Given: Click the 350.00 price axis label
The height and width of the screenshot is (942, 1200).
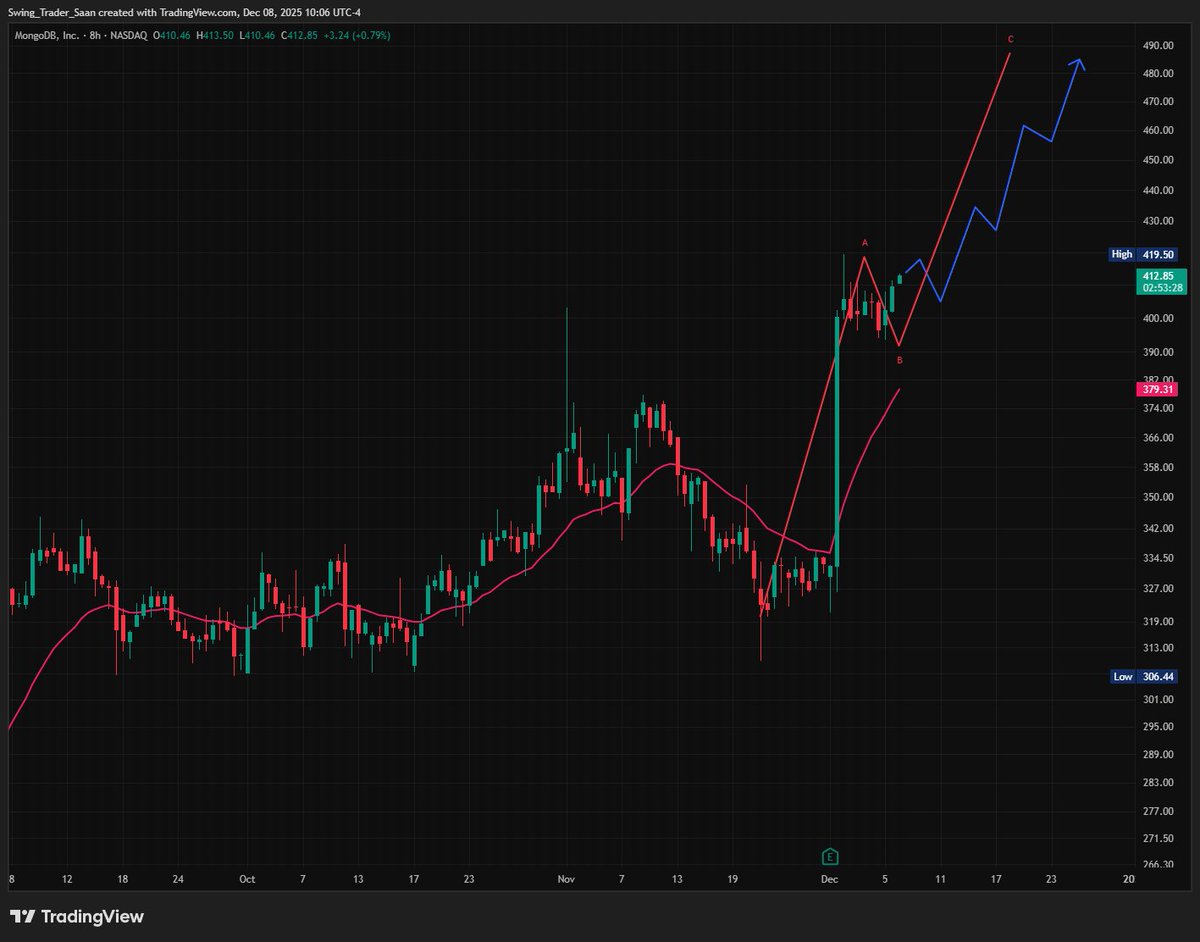Looking at the screenshot, I should tap(1158, 497).
